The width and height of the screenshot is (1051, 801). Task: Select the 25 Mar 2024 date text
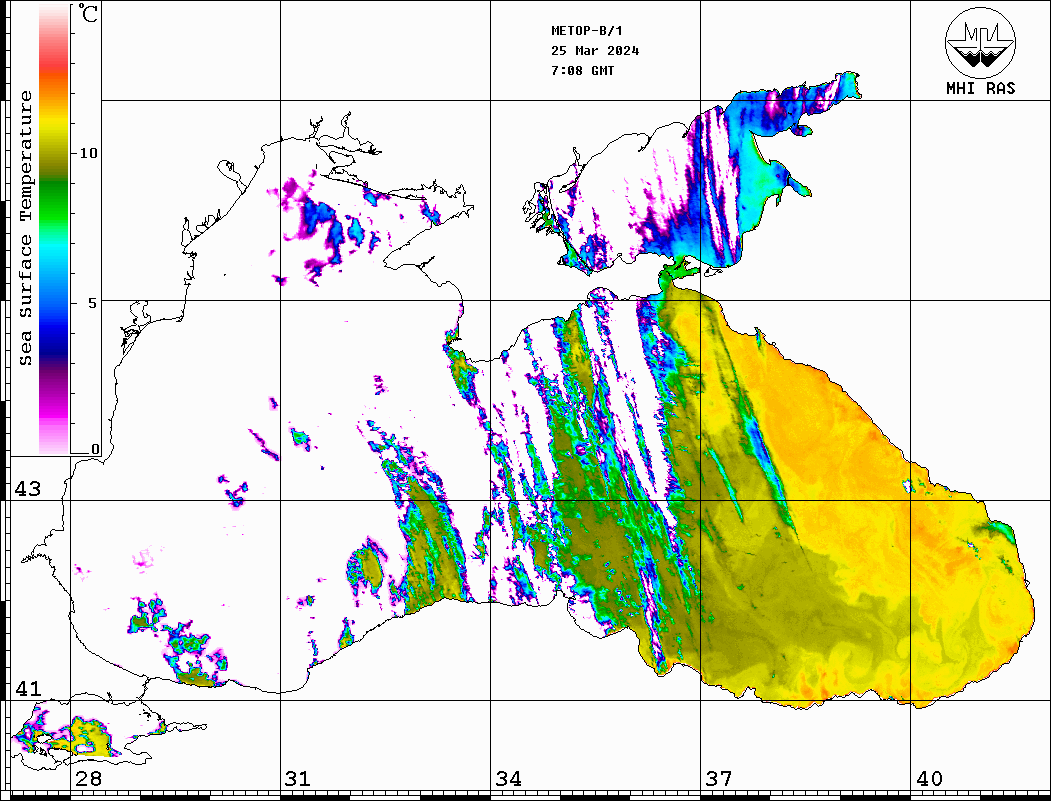(x=595, y=51)
